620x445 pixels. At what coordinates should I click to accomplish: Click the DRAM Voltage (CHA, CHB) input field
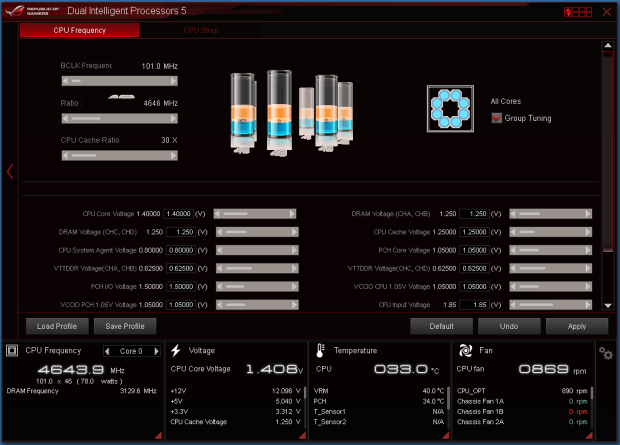tap(474, 214)
